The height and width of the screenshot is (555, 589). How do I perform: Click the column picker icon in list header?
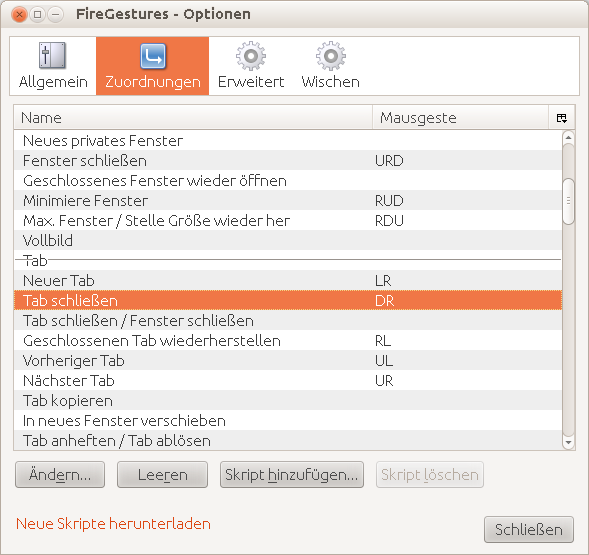tap(562, 118)
